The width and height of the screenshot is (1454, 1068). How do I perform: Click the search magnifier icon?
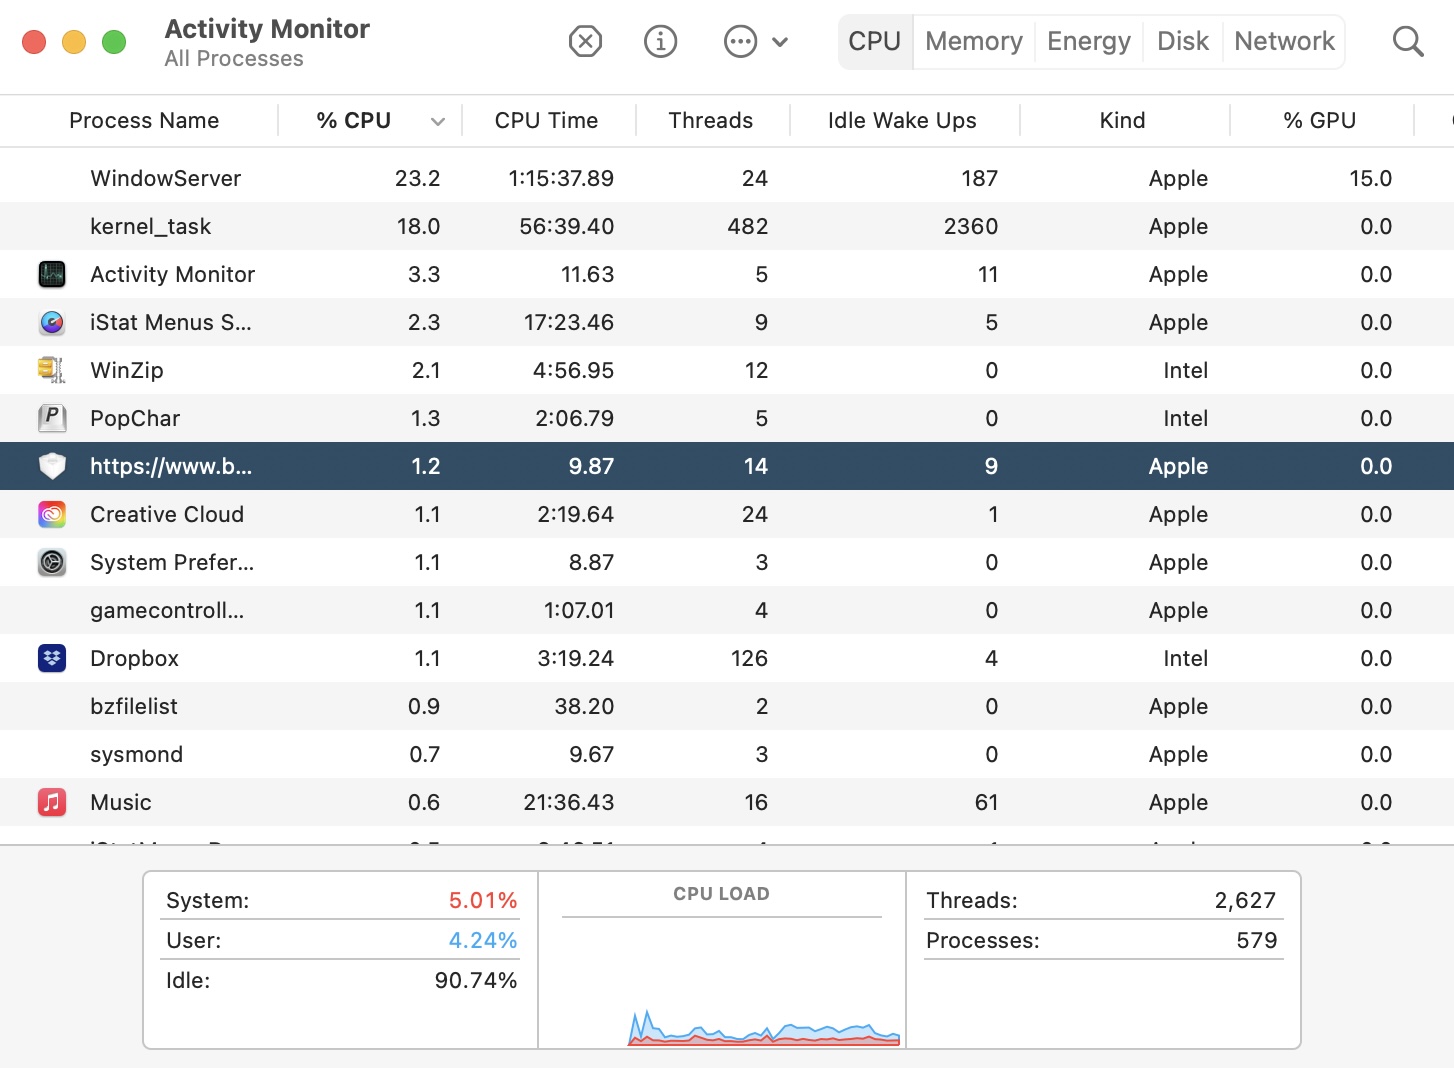1407,42
